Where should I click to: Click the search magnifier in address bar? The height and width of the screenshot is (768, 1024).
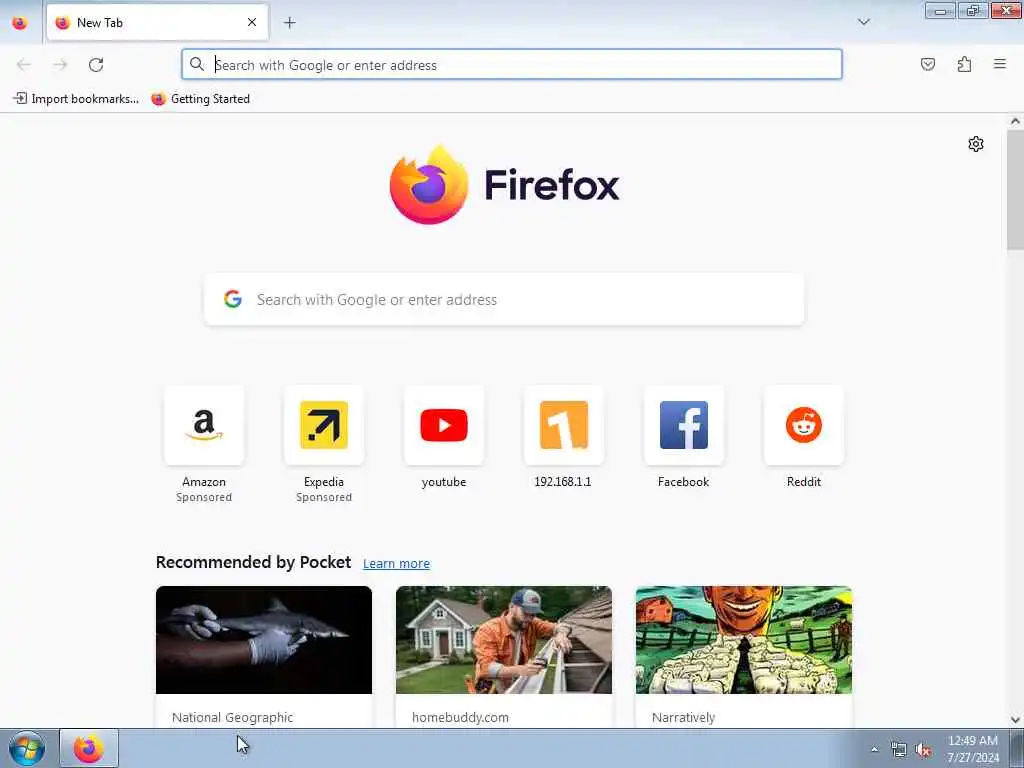coord(197,64)
